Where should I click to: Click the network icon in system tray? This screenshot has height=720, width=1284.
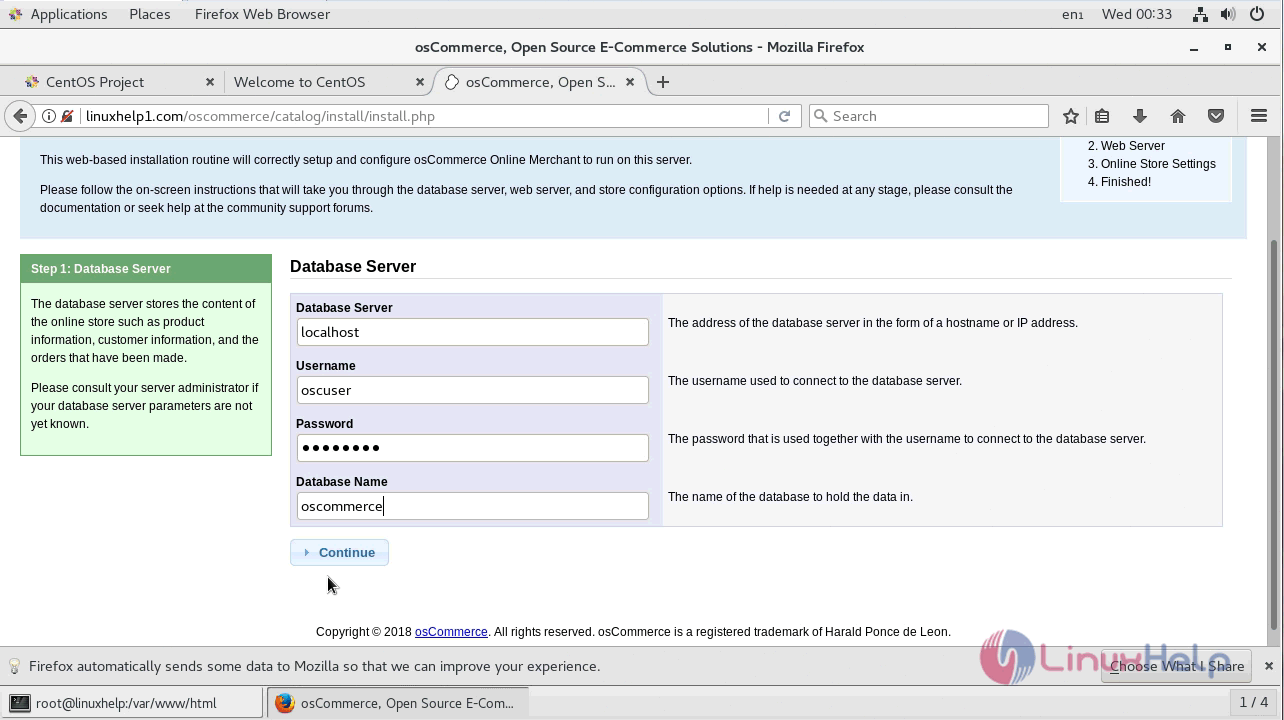[1202, 14]
